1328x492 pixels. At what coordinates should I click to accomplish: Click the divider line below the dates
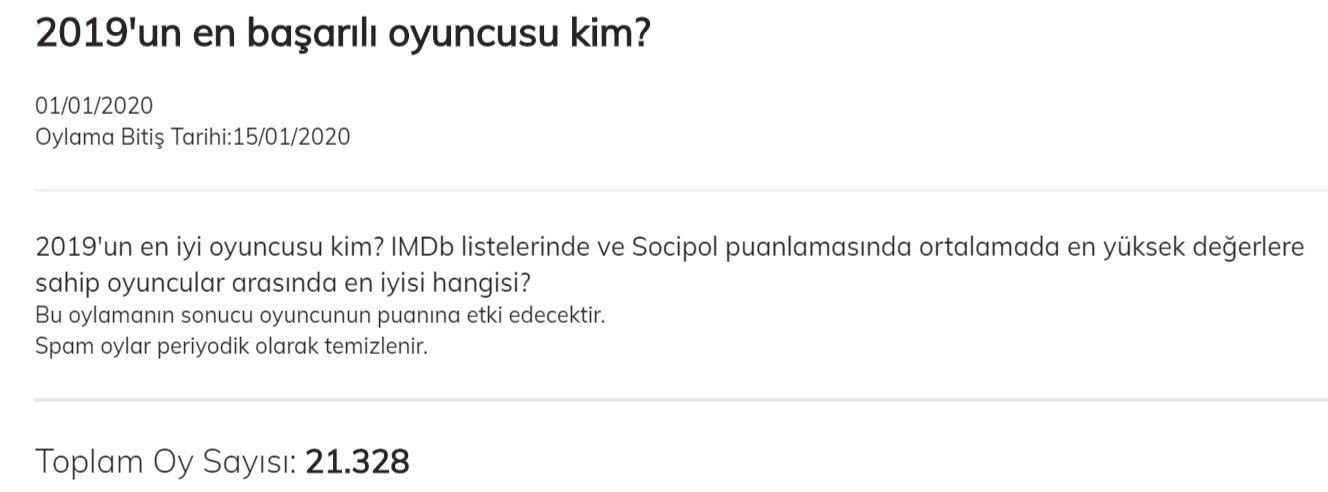pyautogui.click(x=680, y=190)
